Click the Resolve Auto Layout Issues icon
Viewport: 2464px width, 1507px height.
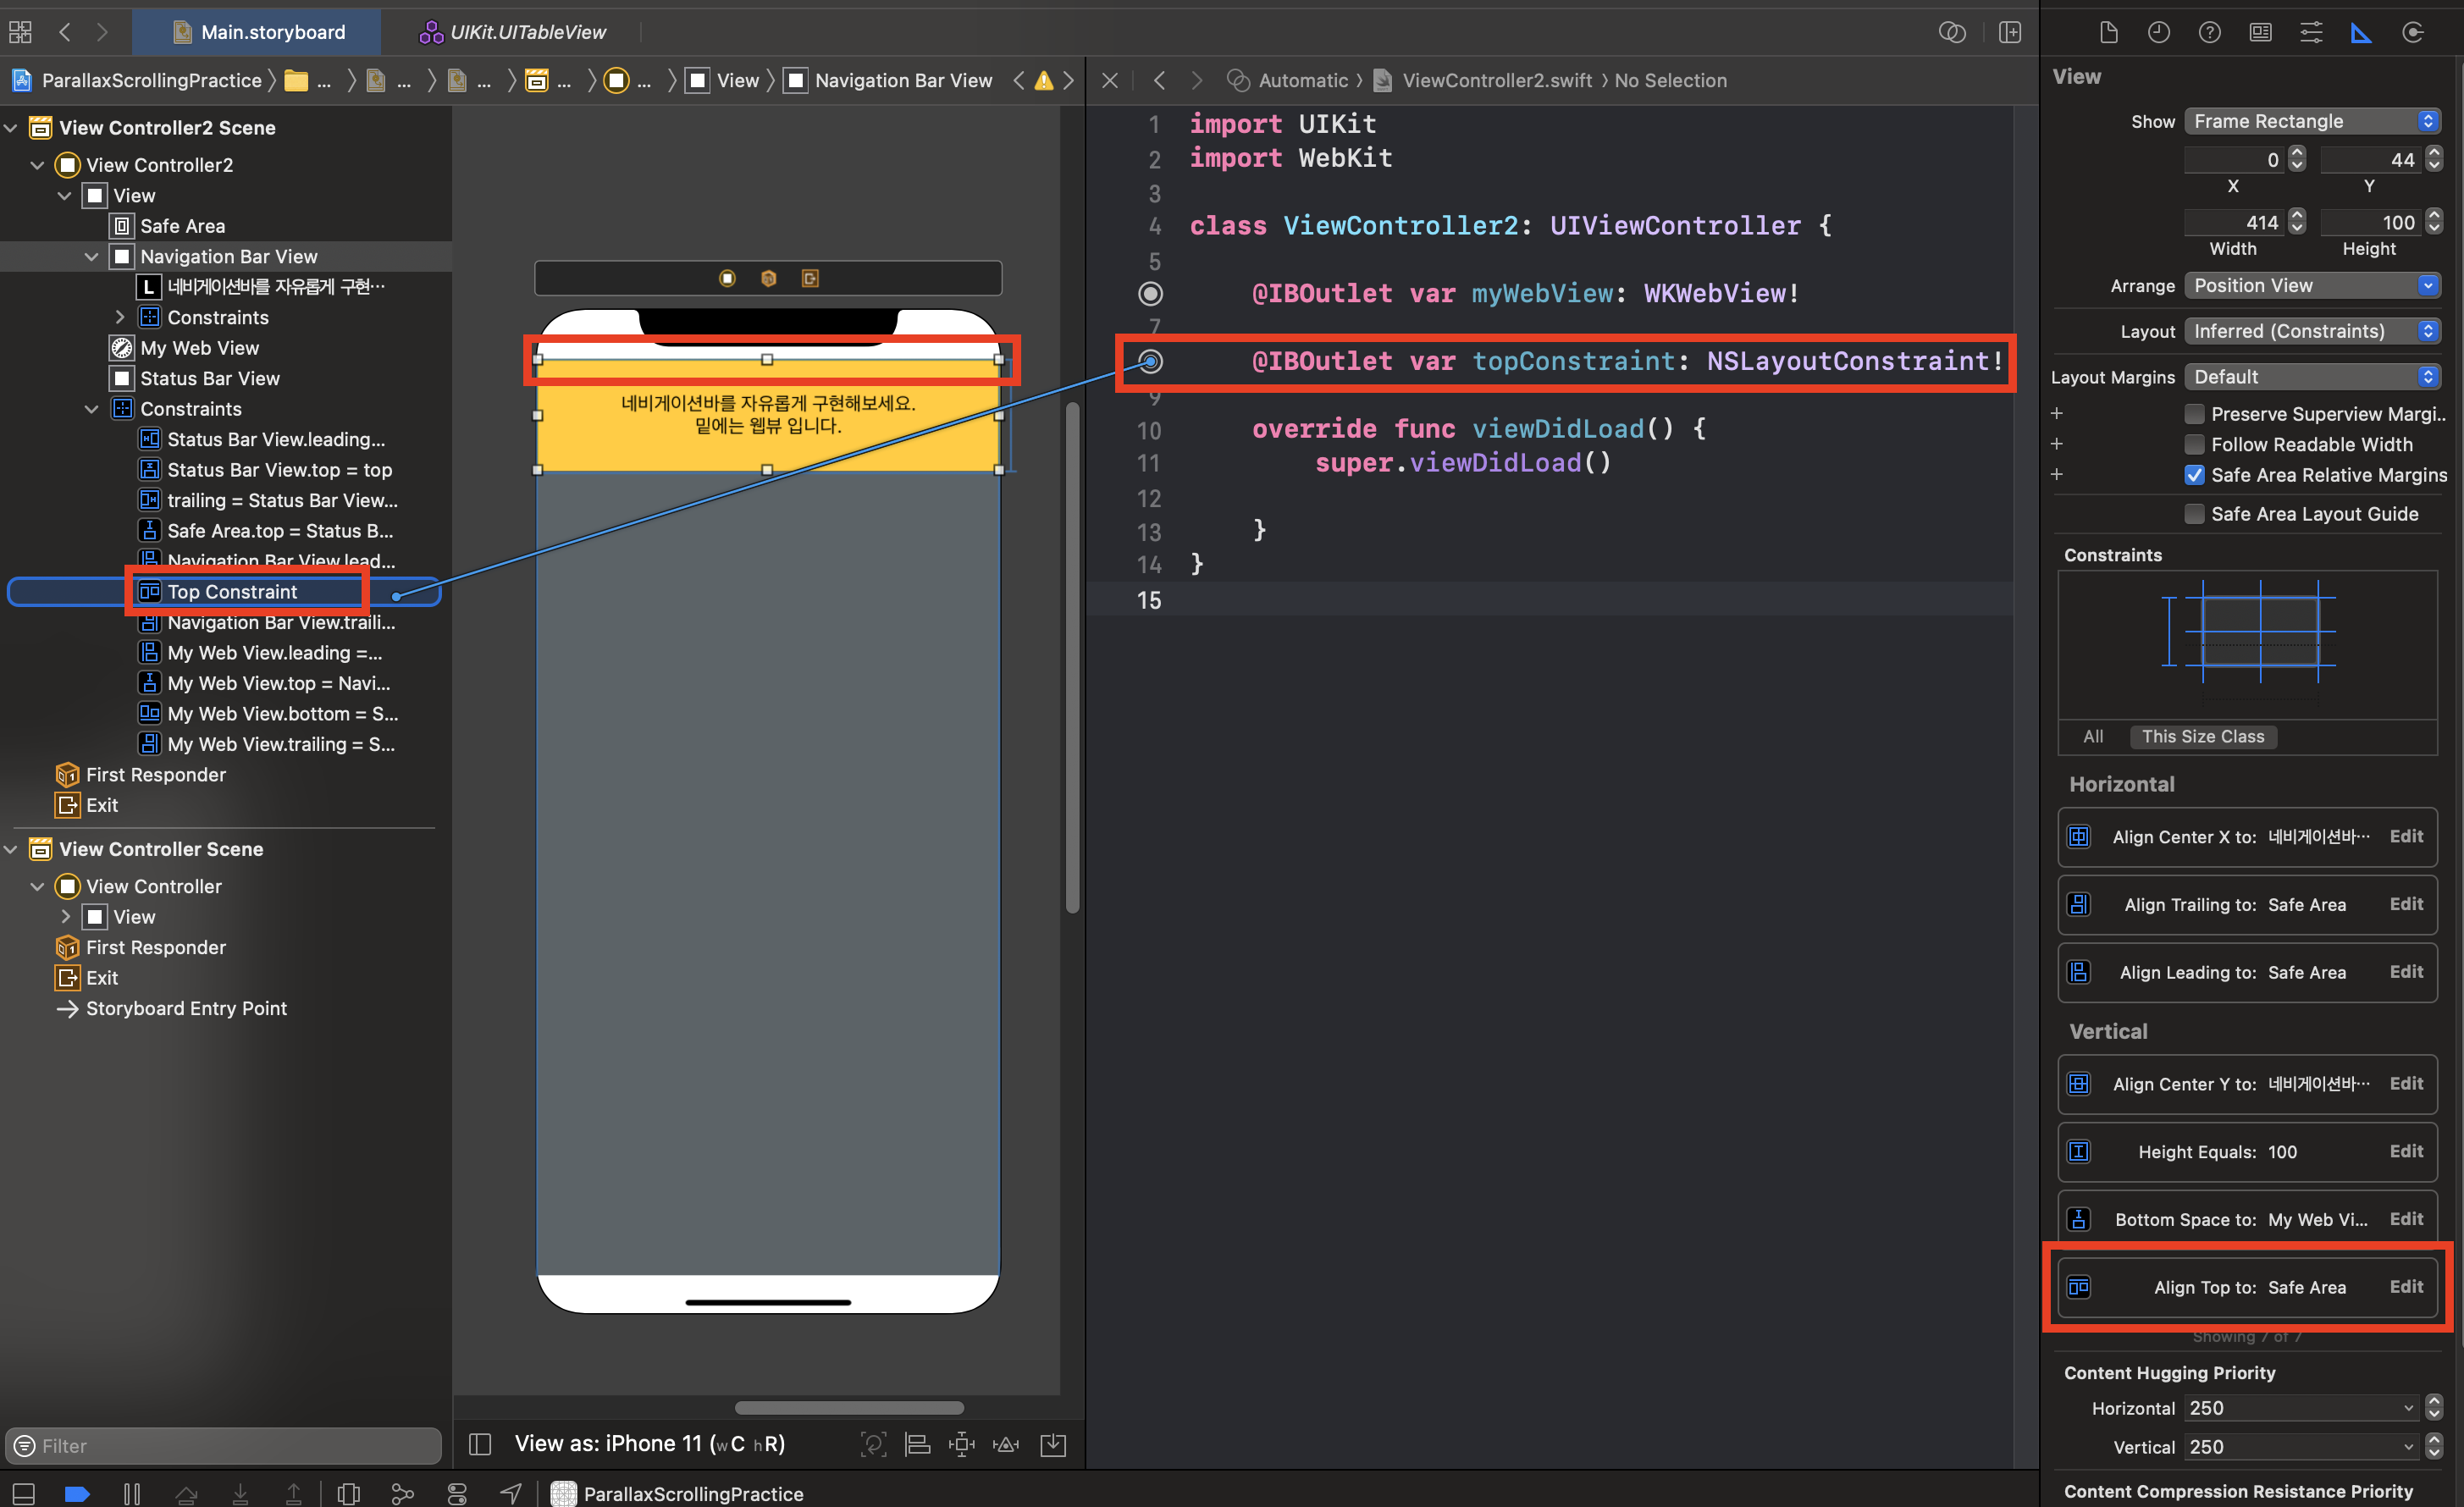pos(1006,1444)
